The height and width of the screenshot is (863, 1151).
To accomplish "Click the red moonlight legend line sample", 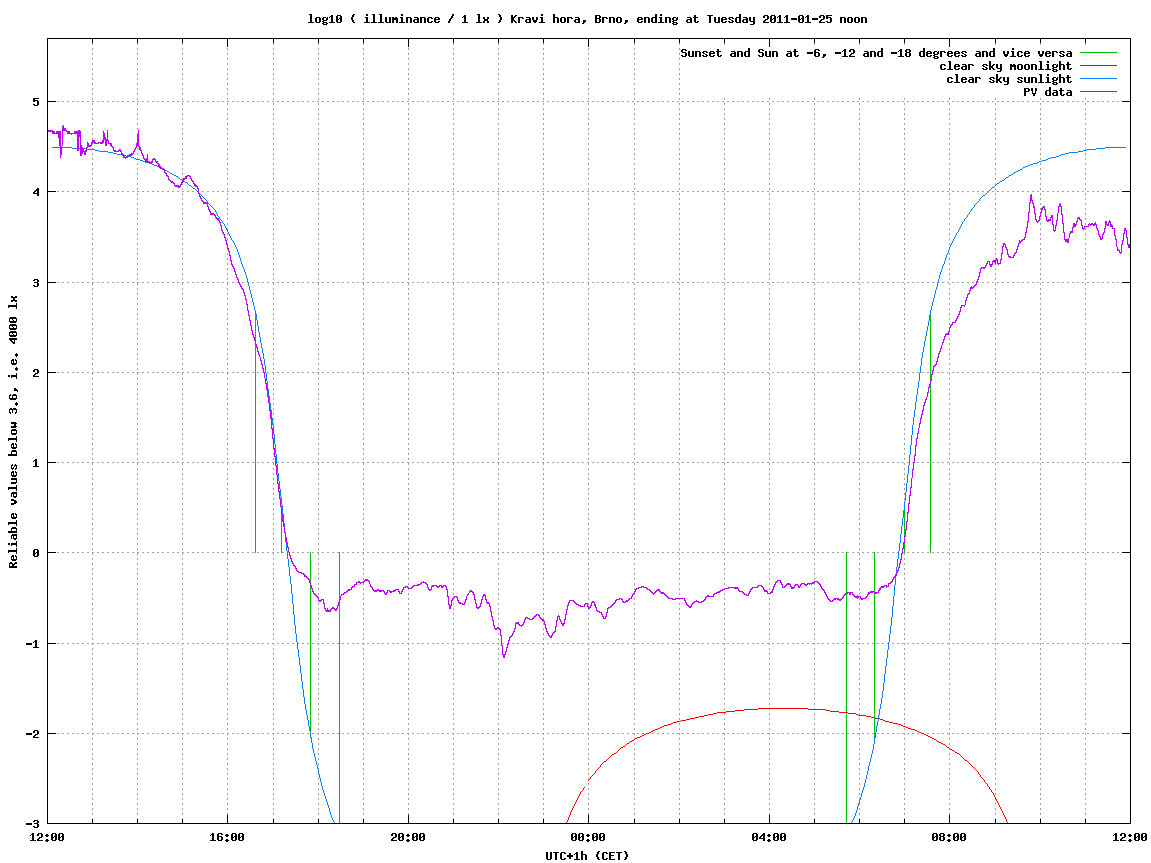I will tap(1098, 66).
